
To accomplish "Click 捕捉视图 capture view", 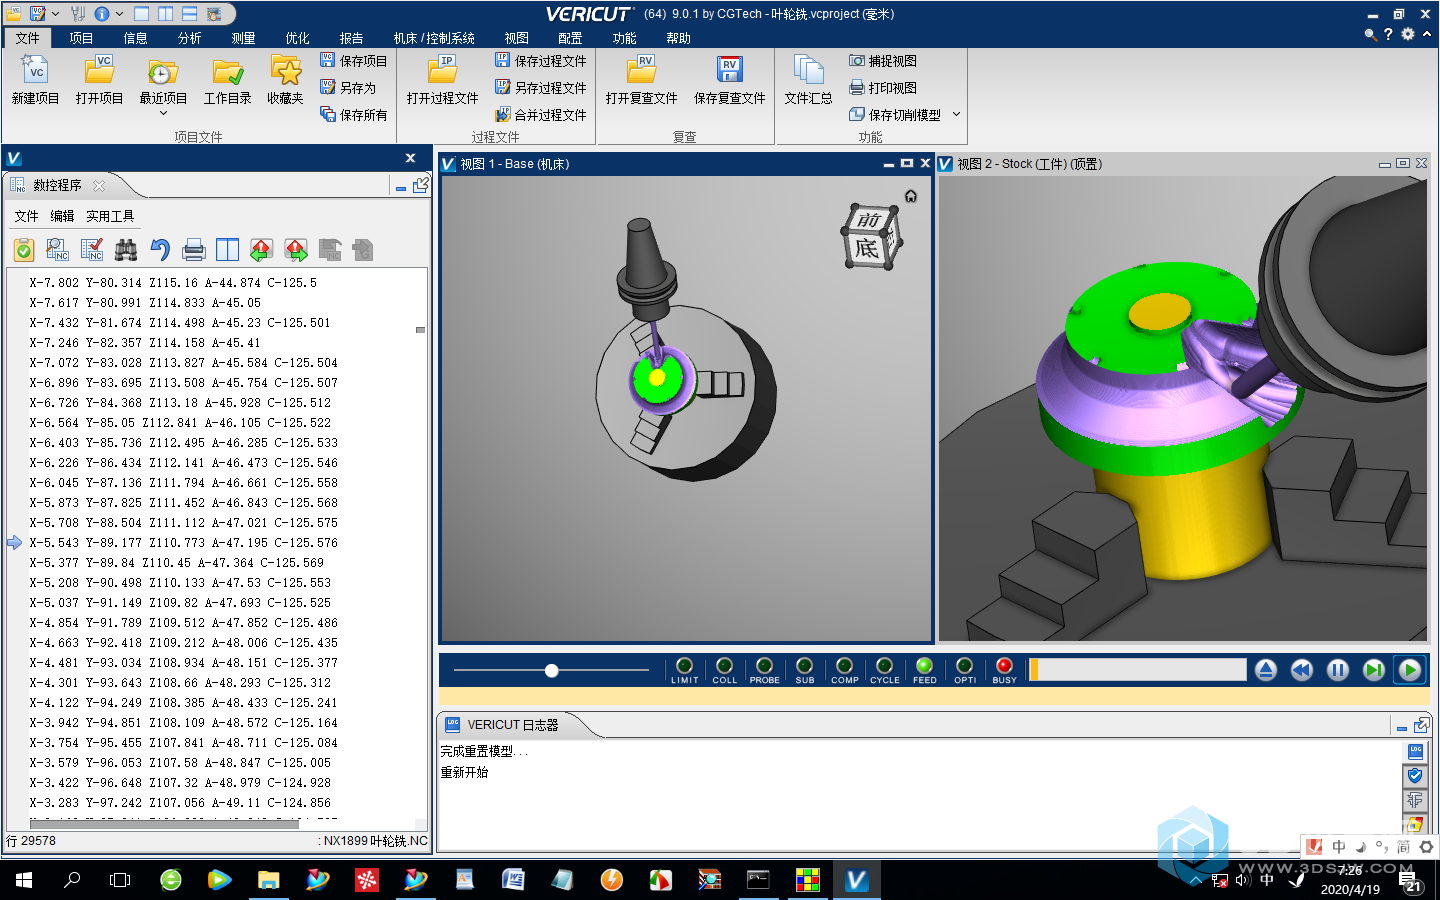I will point(883,61).
